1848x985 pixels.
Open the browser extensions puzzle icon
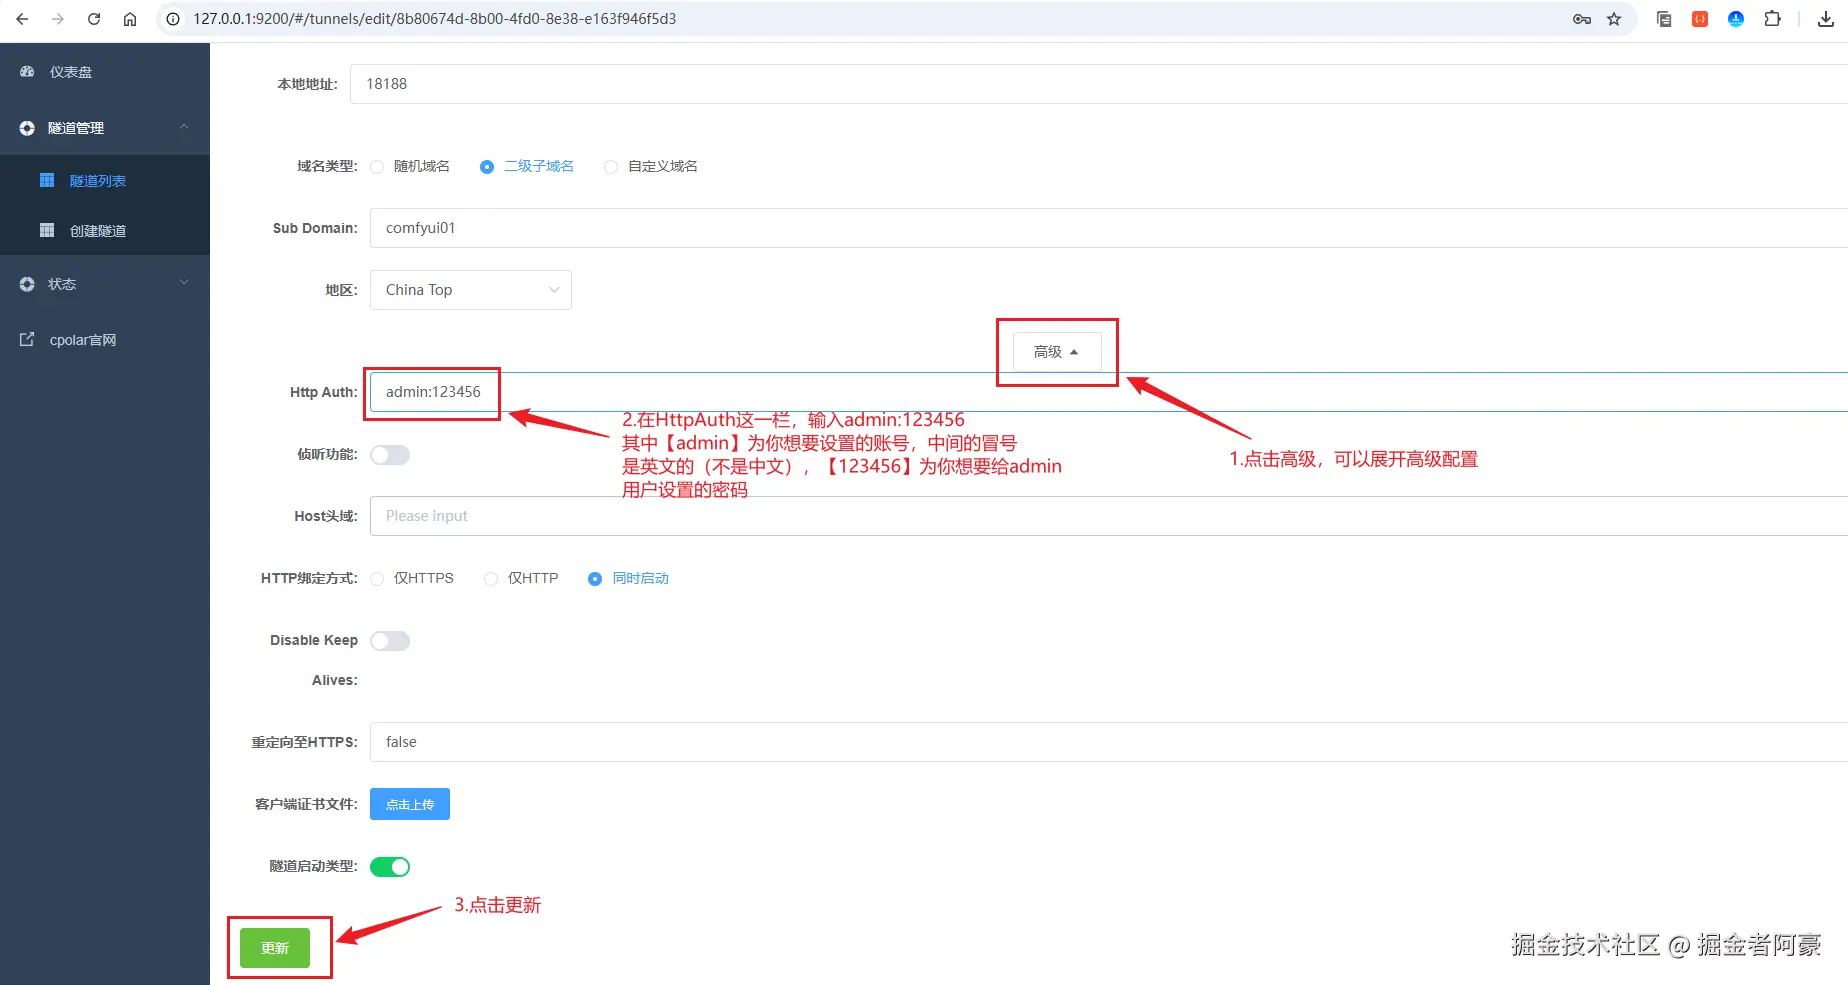click(x=1772, y=19)
